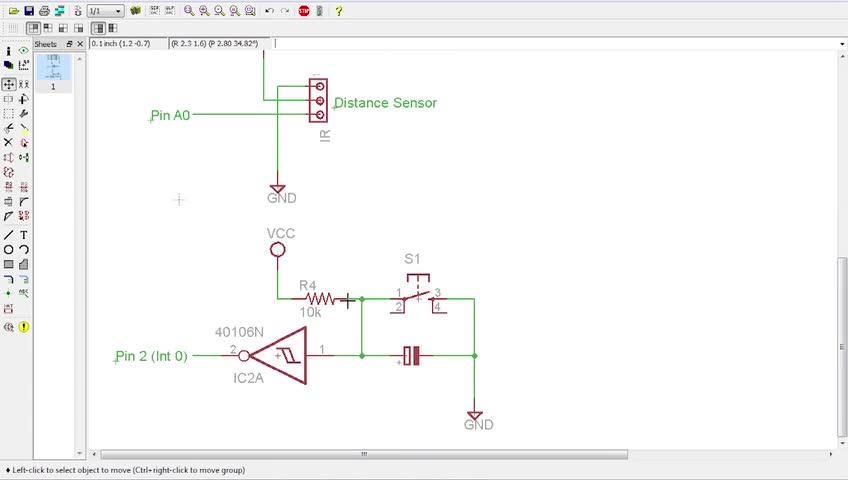848x480 pixels.
Task: Click the command line input field
Action: click(554, 43)
